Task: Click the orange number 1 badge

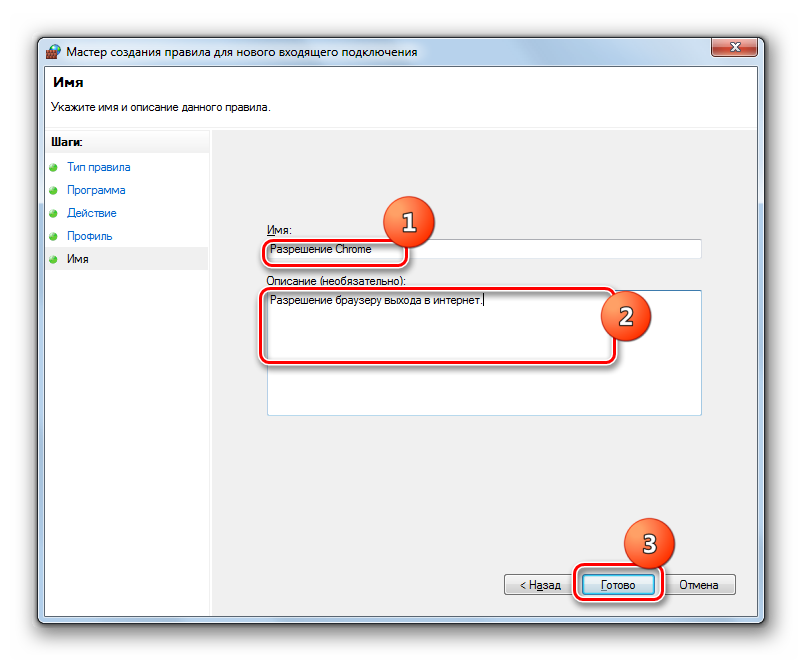Action: pyautogui.click(x=408, y=222)
